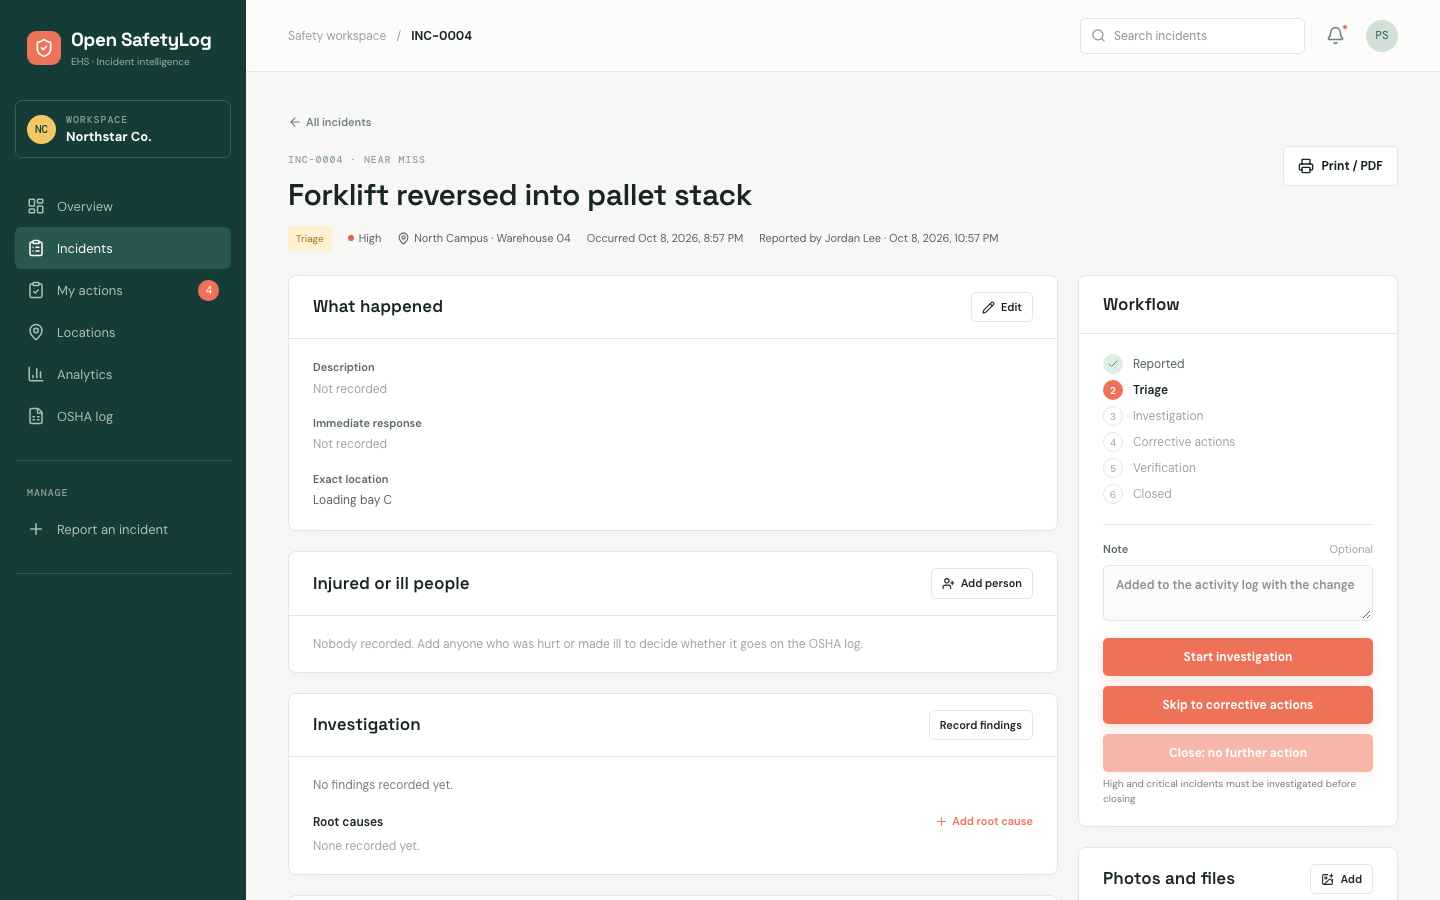Click the Start investigation button
Screen dimensions: 1440x900
(x=1237, y=657)
